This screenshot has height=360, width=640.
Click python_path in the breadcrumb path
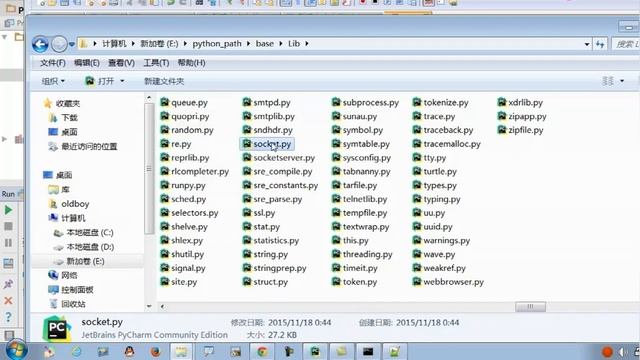[x=217, y=44]
